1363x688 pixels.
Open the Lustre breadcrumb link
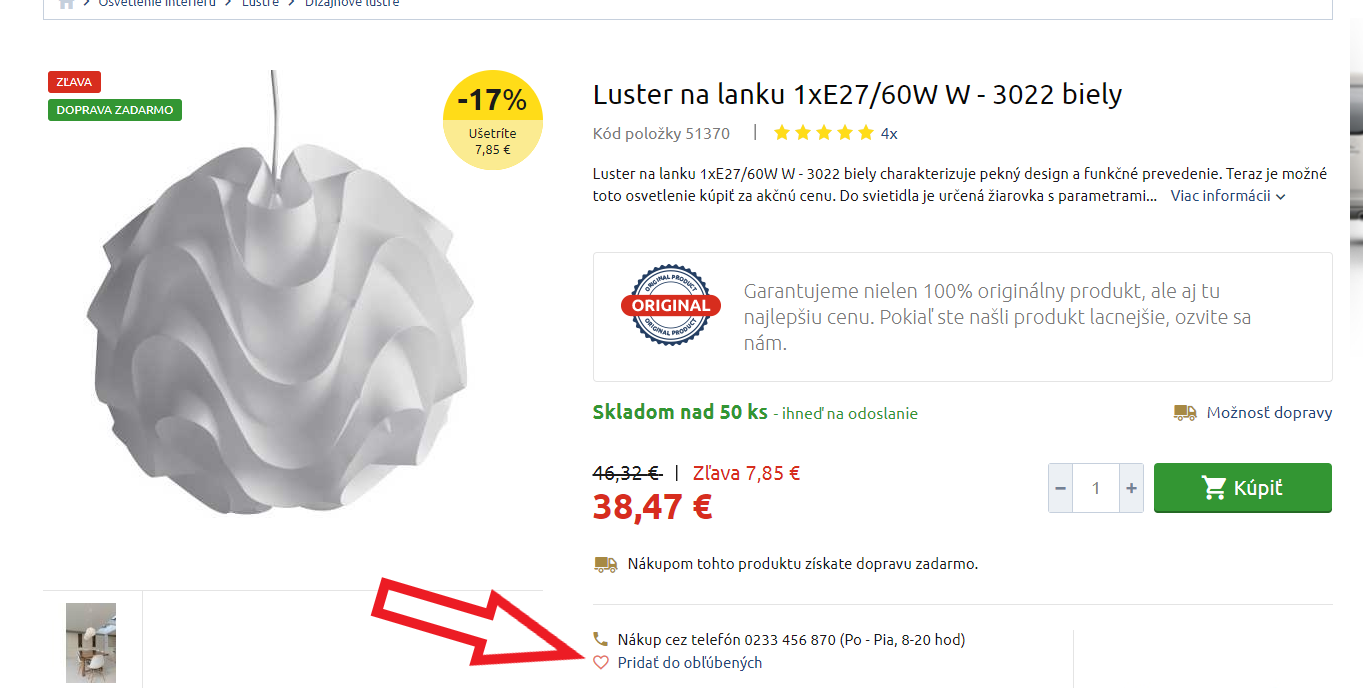pos(261,3)
